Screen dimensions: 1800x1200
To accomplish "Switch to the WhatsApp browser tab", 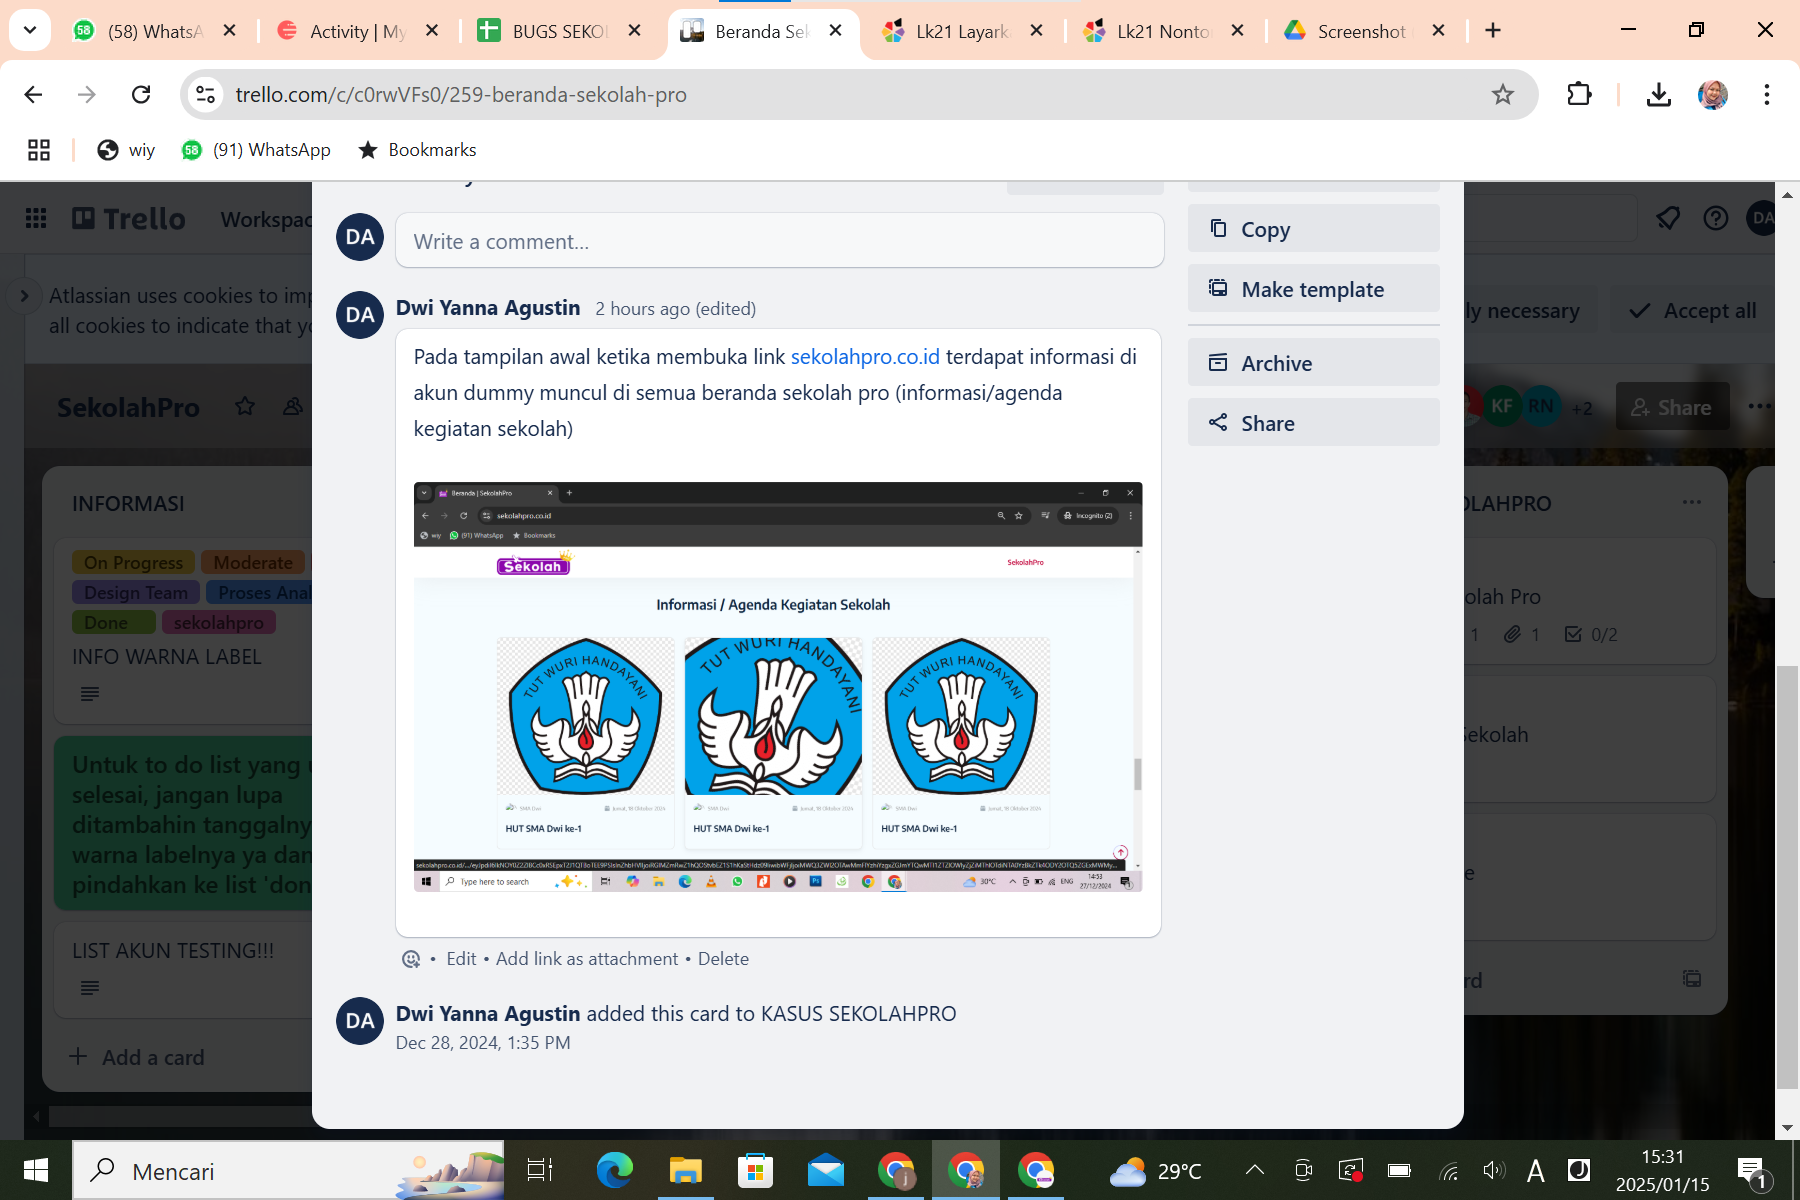I will click(x=155, y=31).
